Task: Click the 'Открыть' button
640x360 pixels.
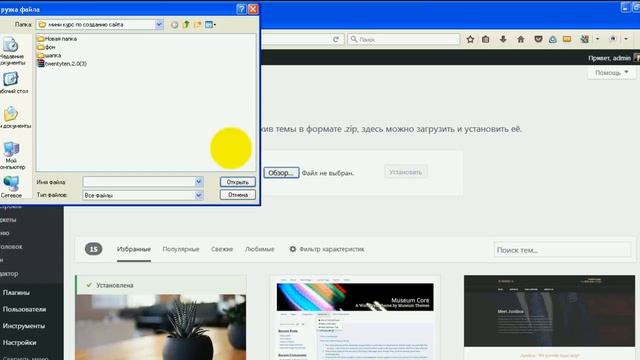Action: coord(238,182)
